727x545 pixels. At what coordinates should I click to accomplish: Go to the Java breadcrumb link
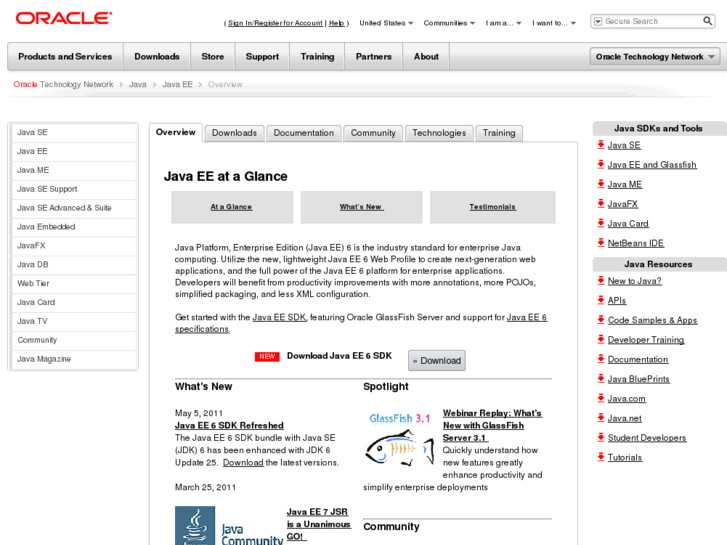[x=138, y=84]
